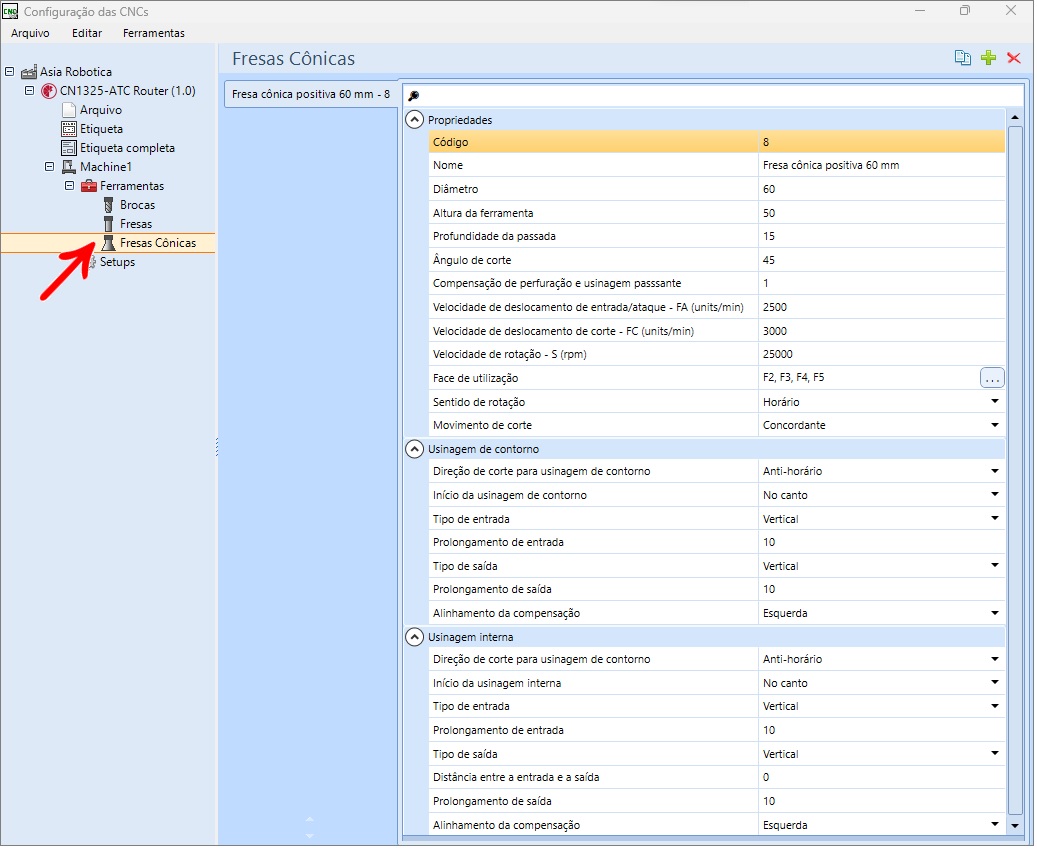Click the vertical scrollbar thumb in properties
This screenshot has height=849, width=1037.
click(x=1016, y=471)
